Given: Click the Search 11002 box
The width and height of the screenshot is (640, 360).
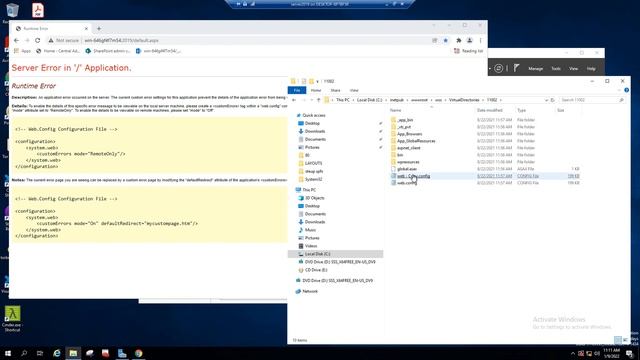Looking at the screenshot, I should click(x=592, y=100).
